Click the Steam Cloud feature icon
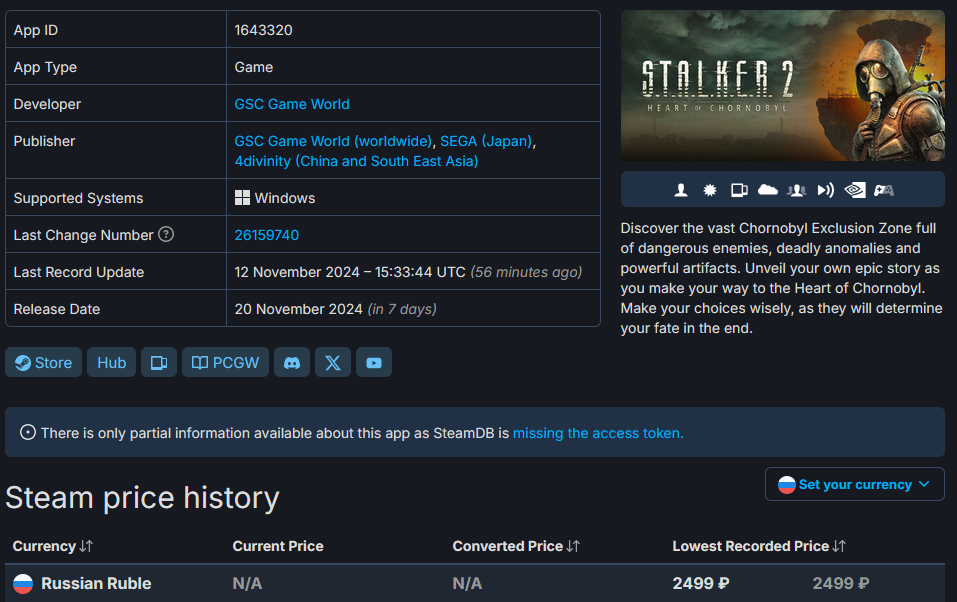 [x=768, y=190]
